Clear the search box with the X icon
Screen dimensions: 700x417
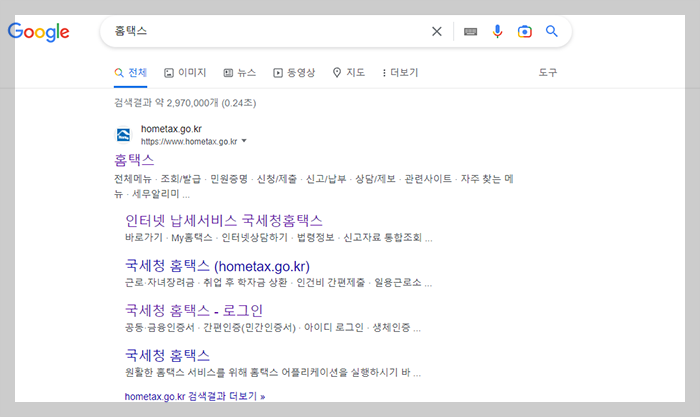click(x=437, y=31)
